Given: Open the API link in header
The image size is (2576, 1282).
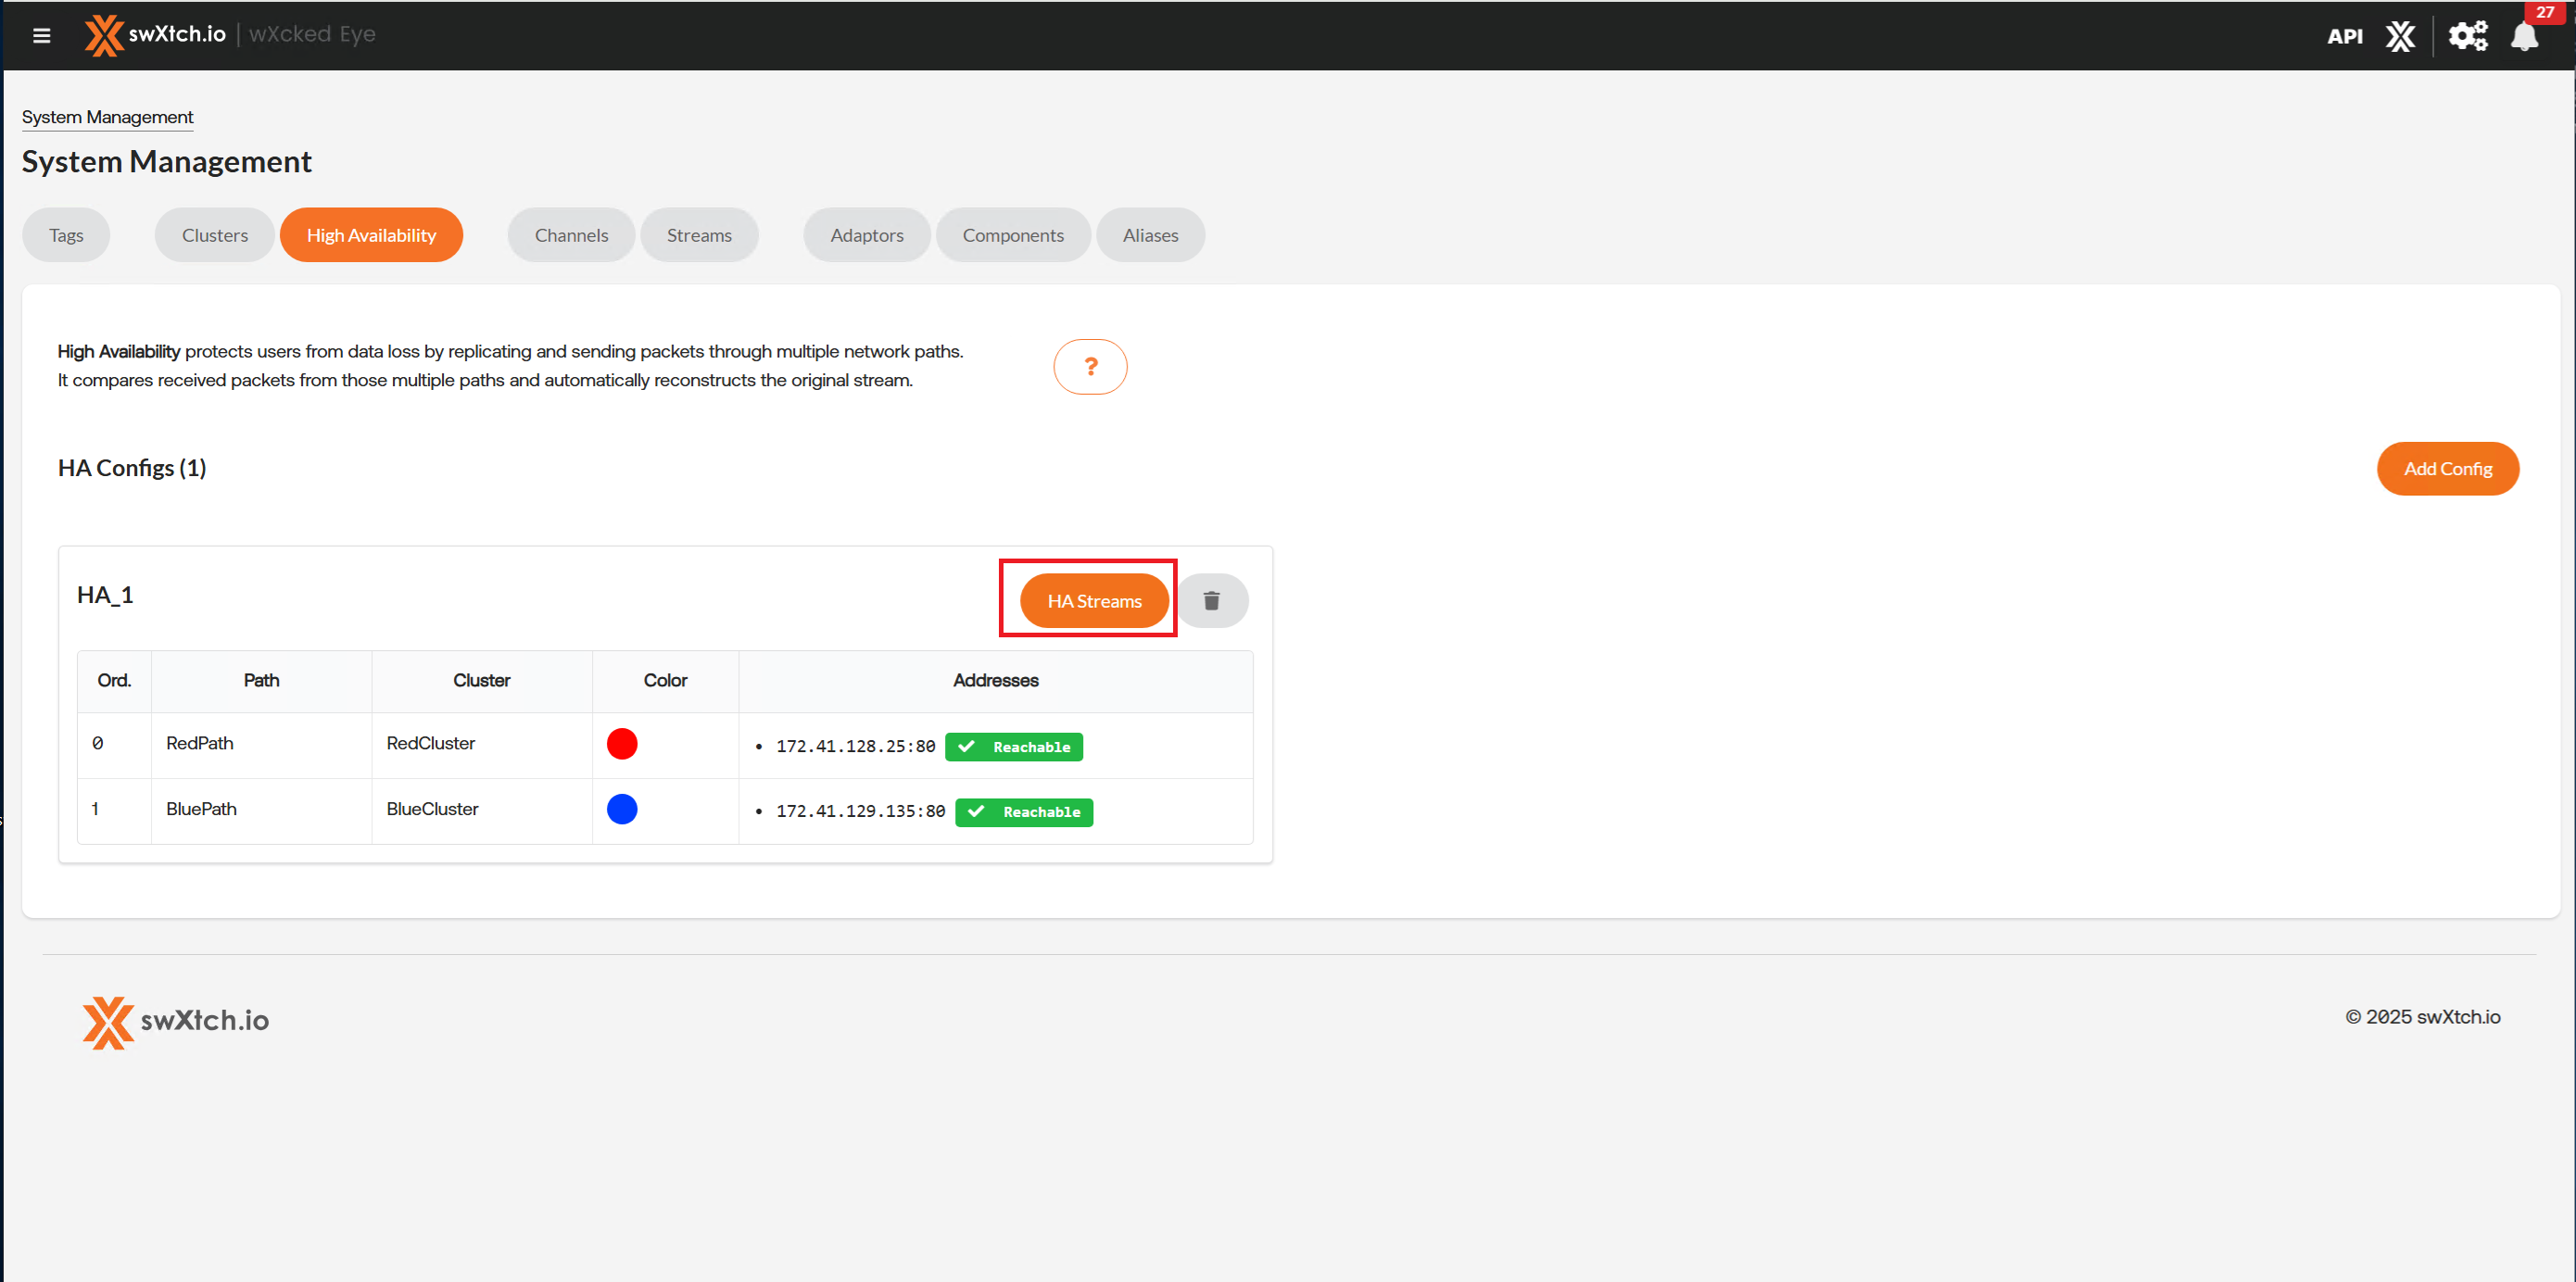Looking at the screenshot, I should 2343,37.
